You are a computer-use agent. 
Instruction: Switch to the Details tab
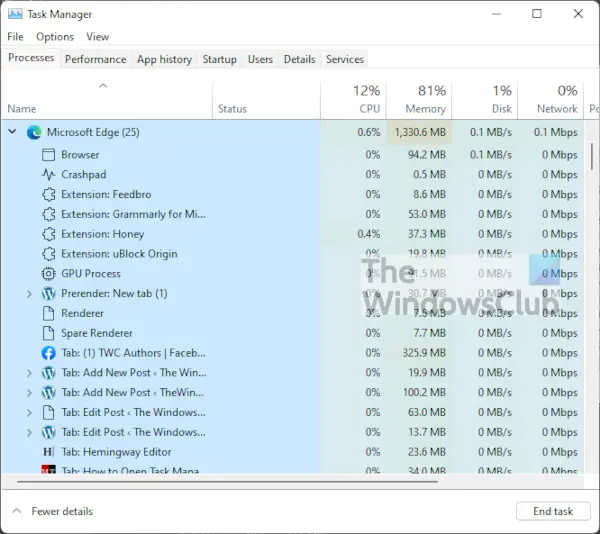tap(300, 59)
